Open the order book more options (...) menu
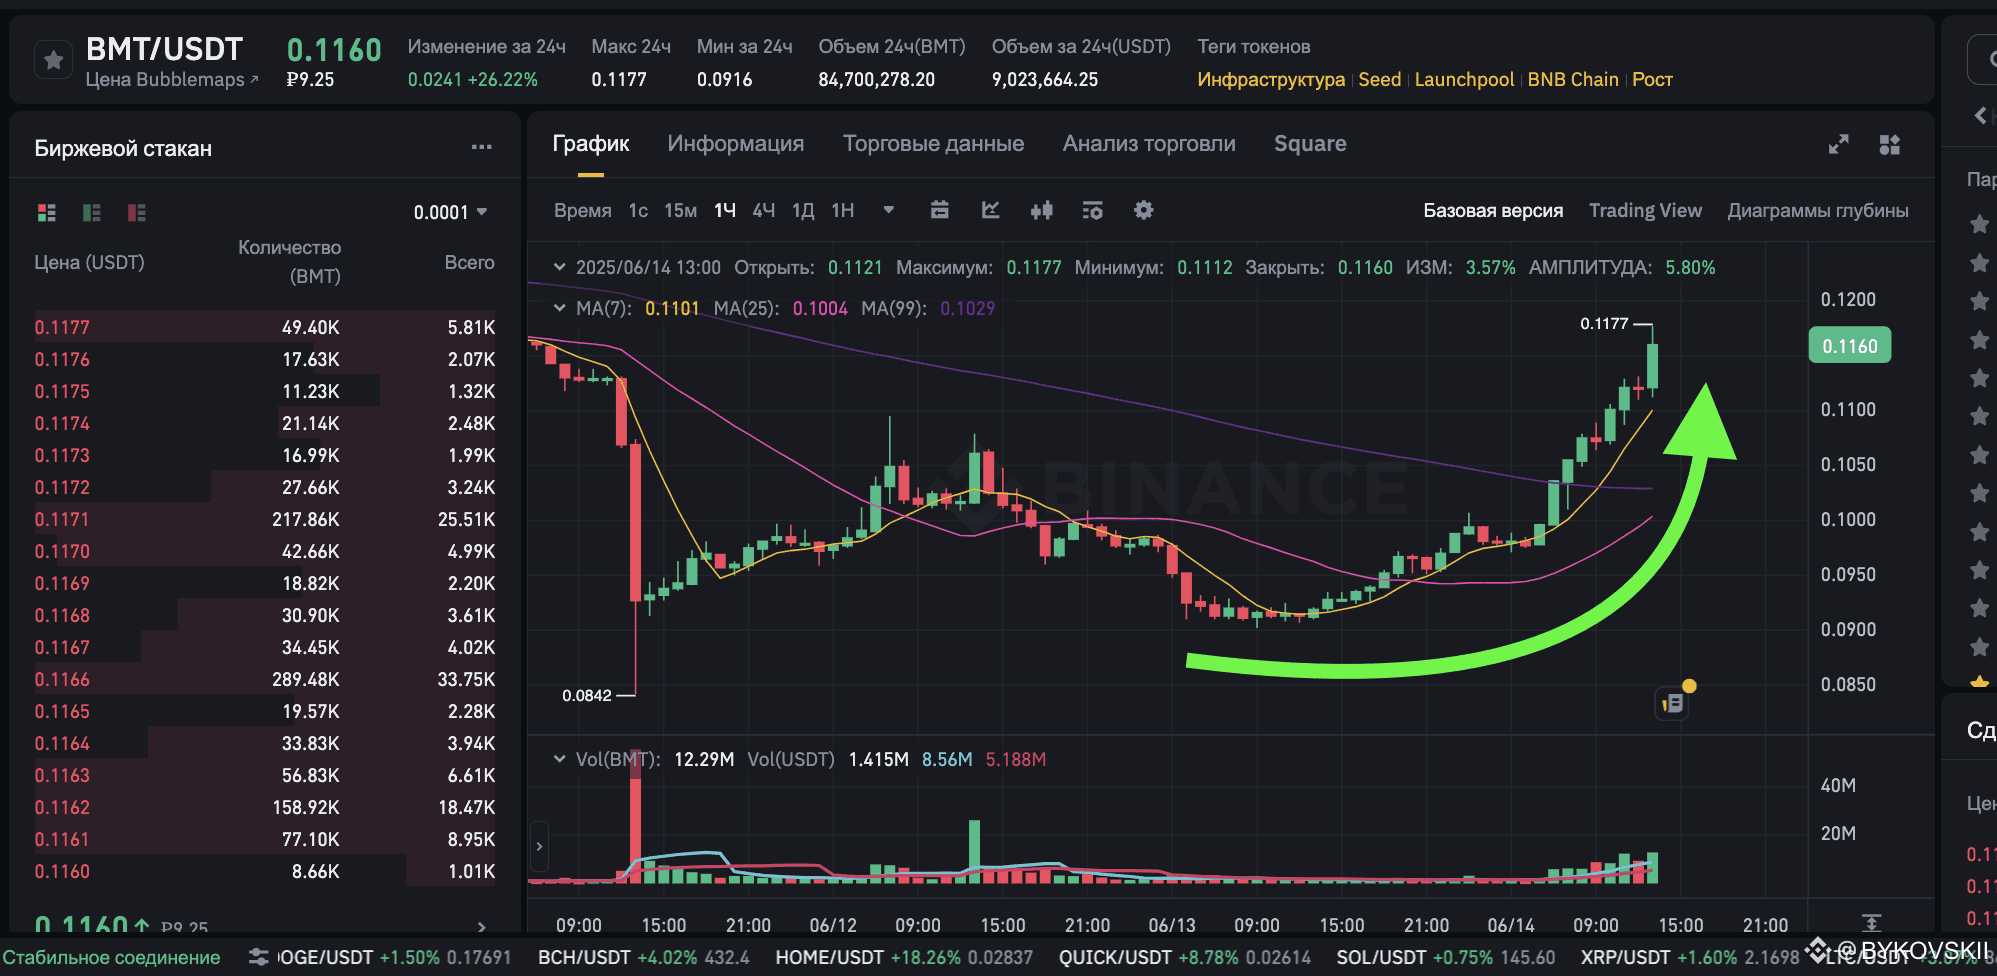The height and width of the screenshot is (976, 1997). pyautogui.click(x=481, y=146)
